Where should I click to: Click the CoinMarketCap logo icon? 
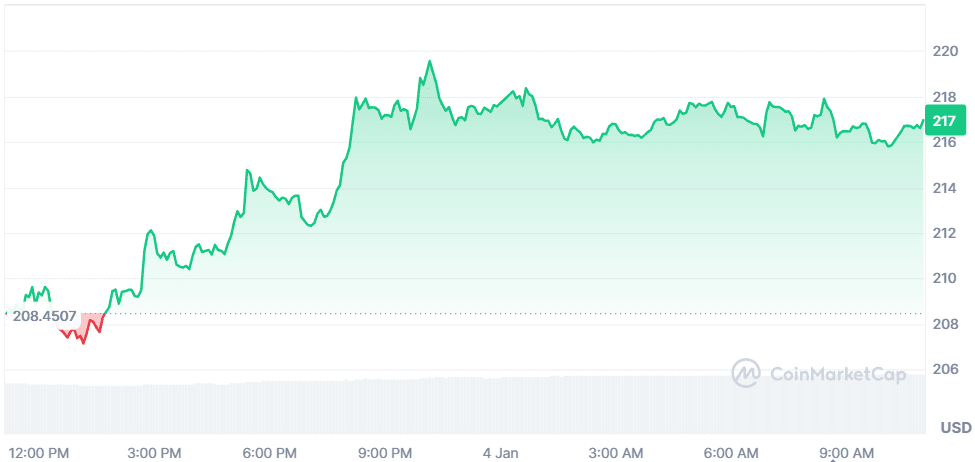point(747,374)
